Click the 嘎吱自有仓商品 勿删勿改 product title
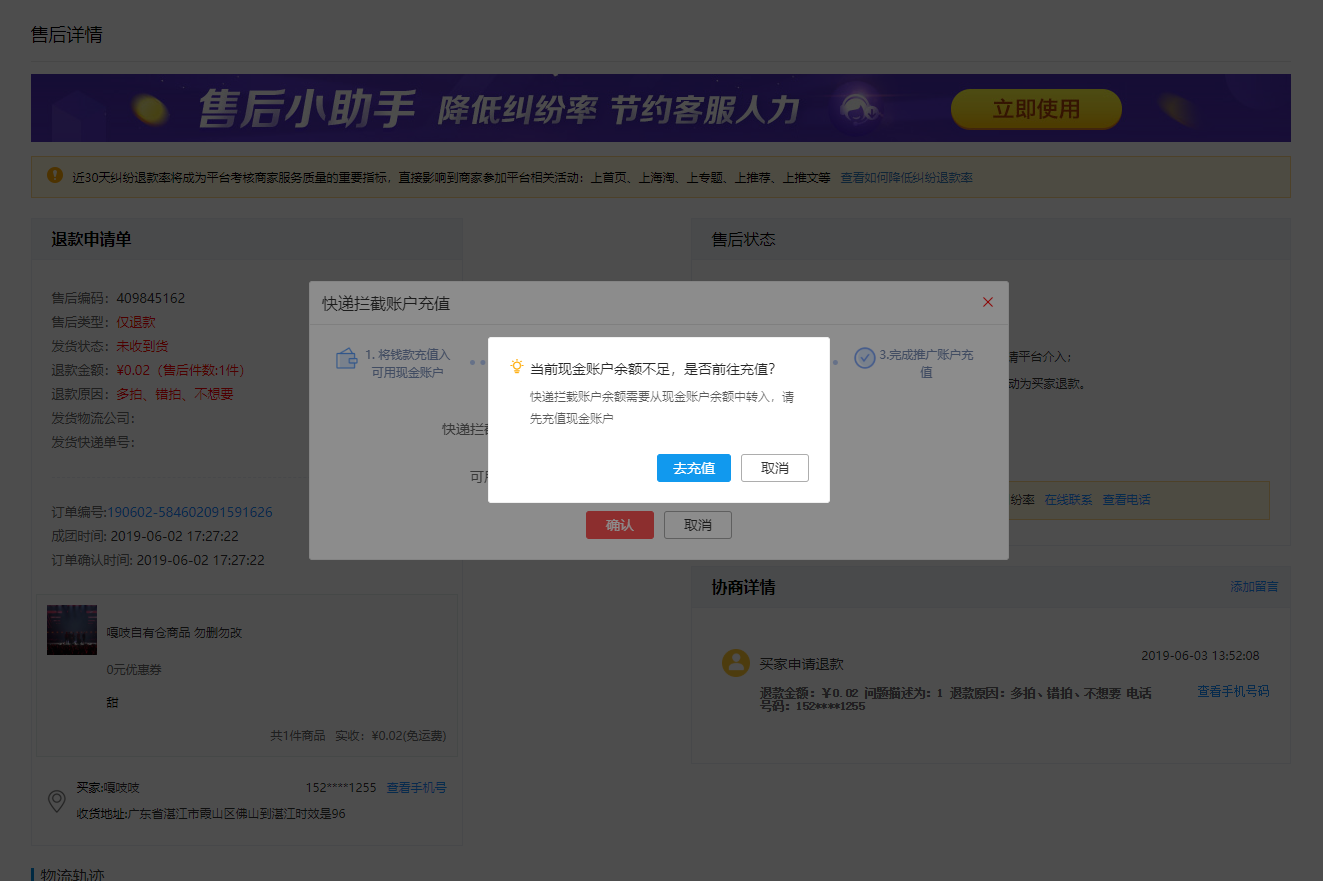 (175, 633)
